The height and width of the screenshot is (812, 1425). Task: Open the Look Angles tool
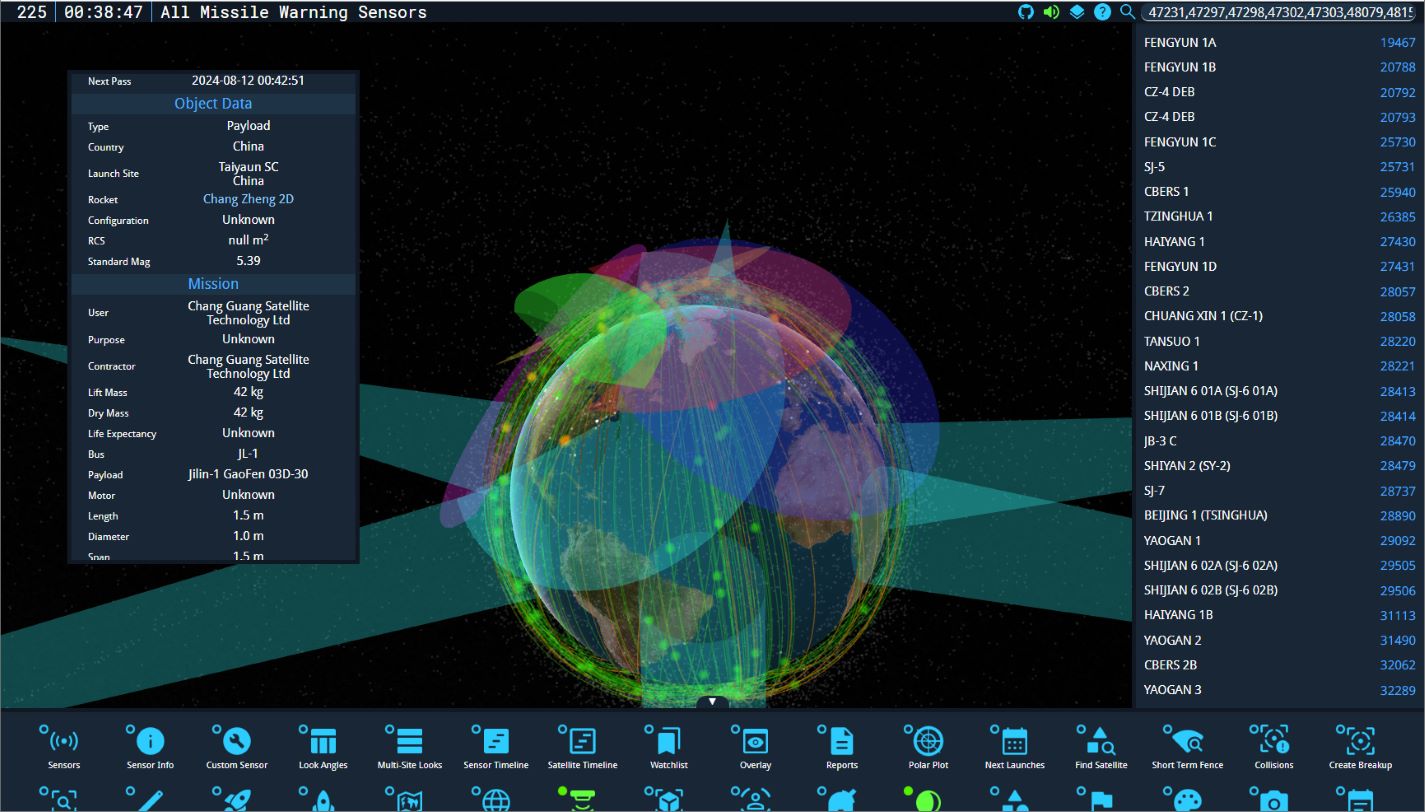(x=323, y=742)
